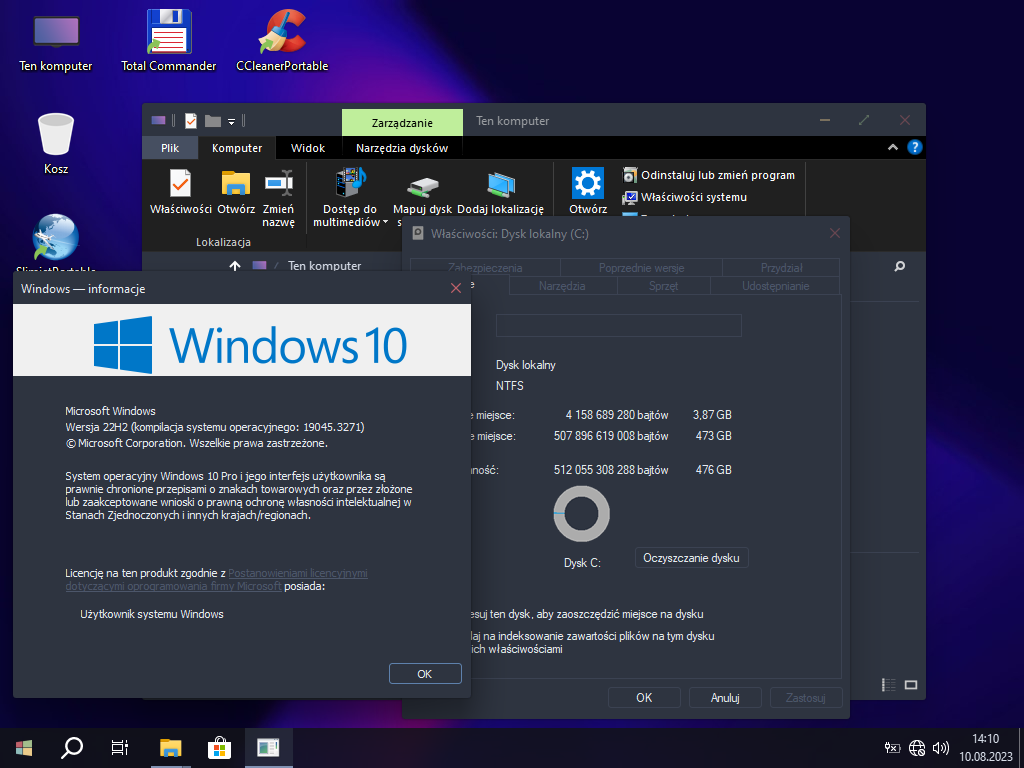Open the Quick Access Toolbar customize arrow

tap(232, 121)
